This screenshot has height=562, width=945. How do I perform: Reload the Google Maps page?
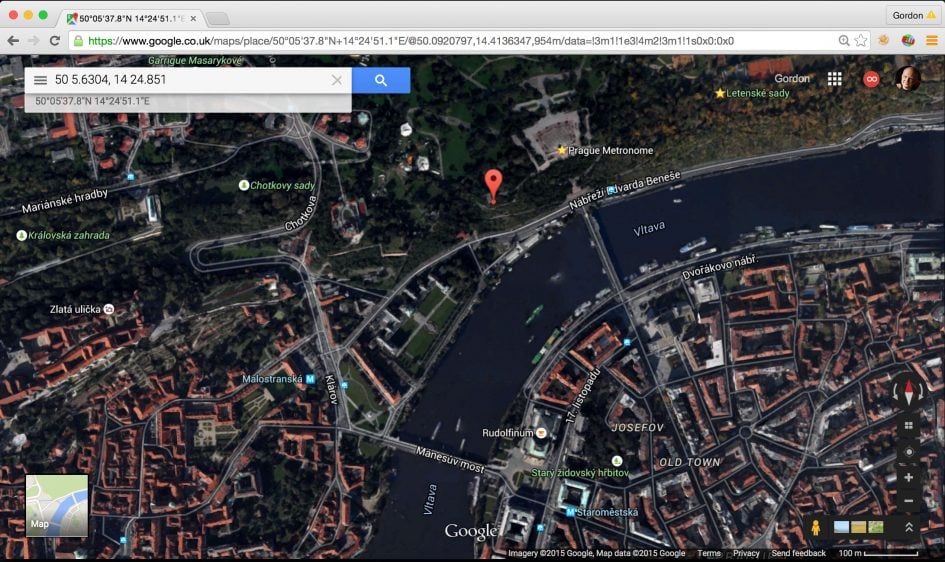(55, 41)
